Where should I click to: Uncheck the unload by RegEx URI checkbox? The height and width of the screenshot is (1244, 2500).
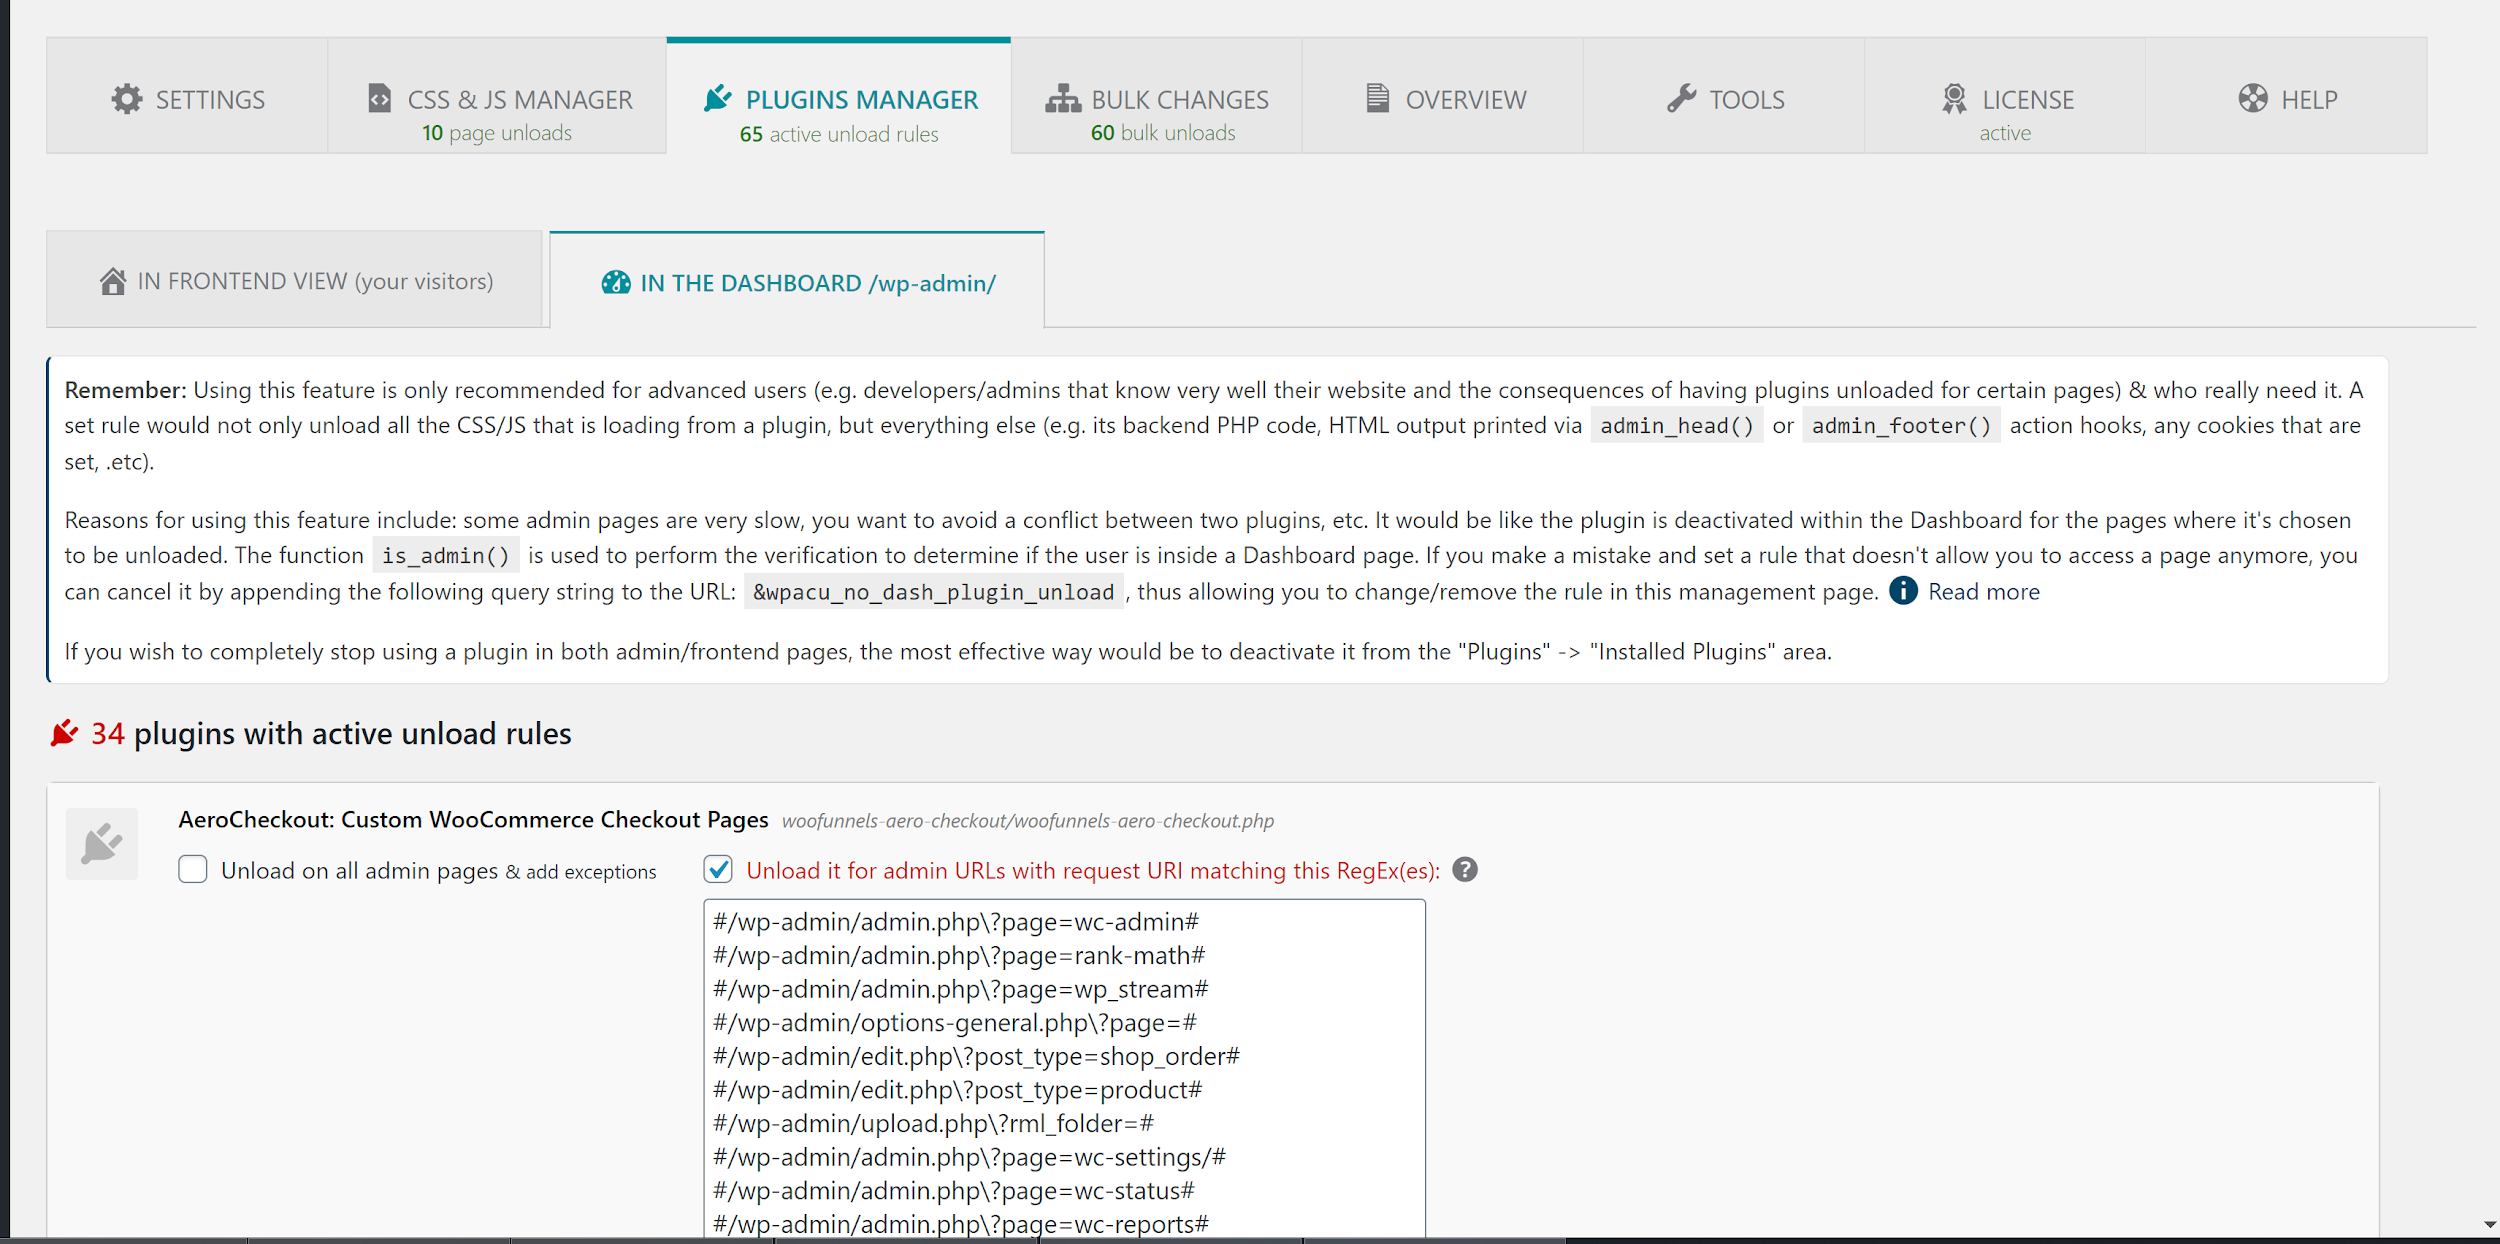click(718, 869)
